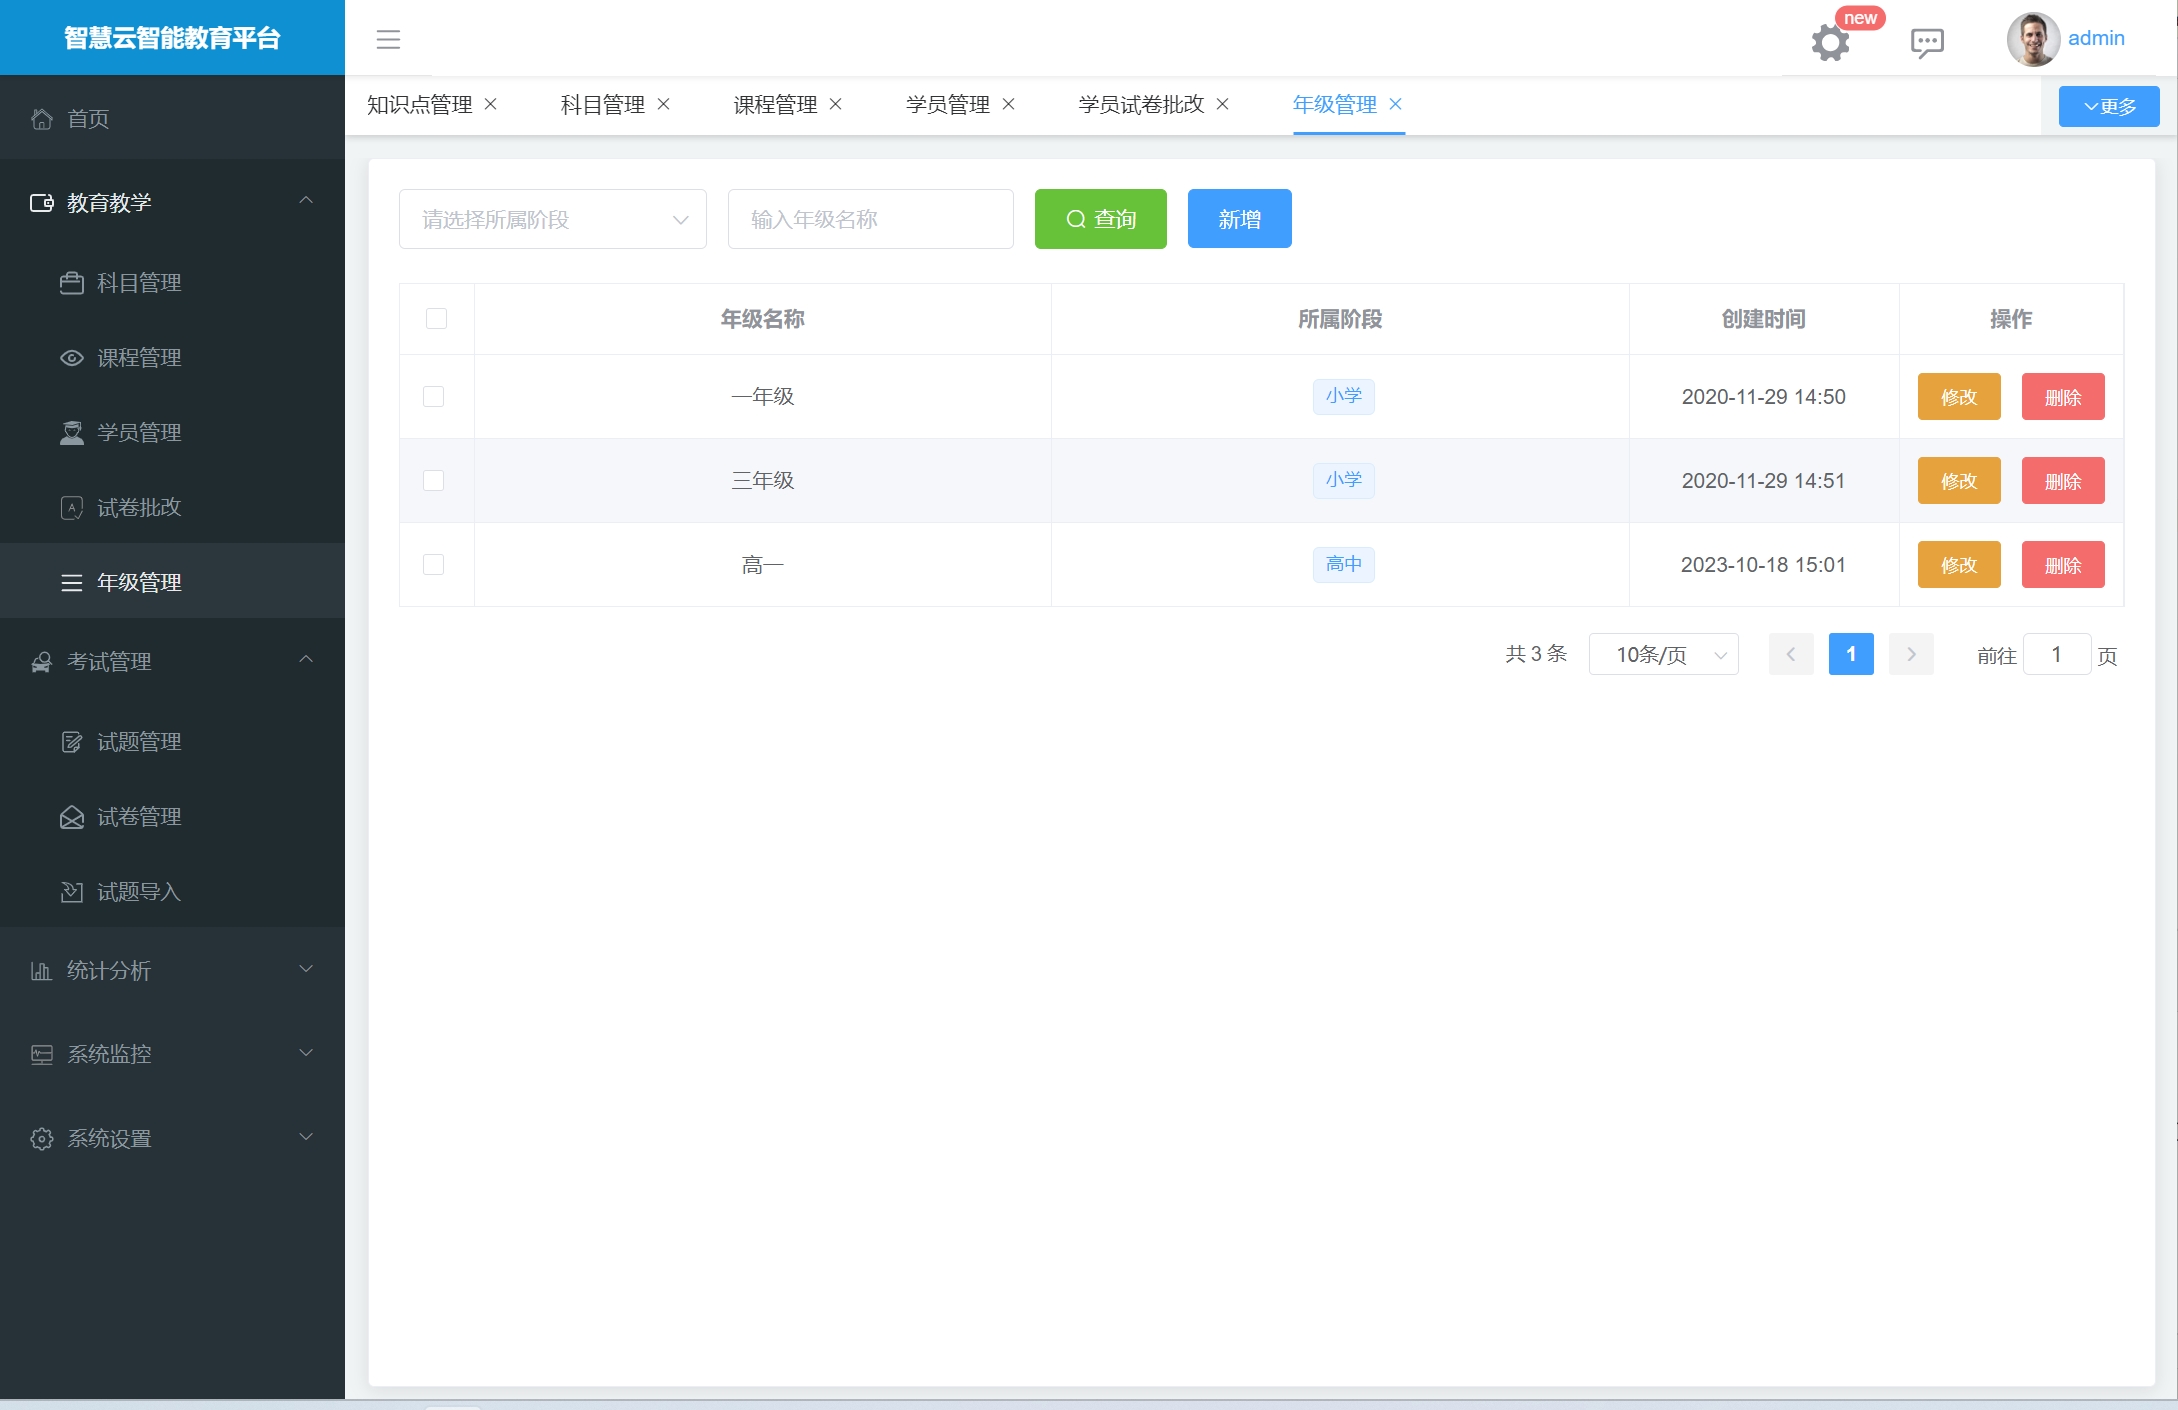Click the green 查询 button
This screenshot has width=2178, height=1410.
tap(1100, 219)
